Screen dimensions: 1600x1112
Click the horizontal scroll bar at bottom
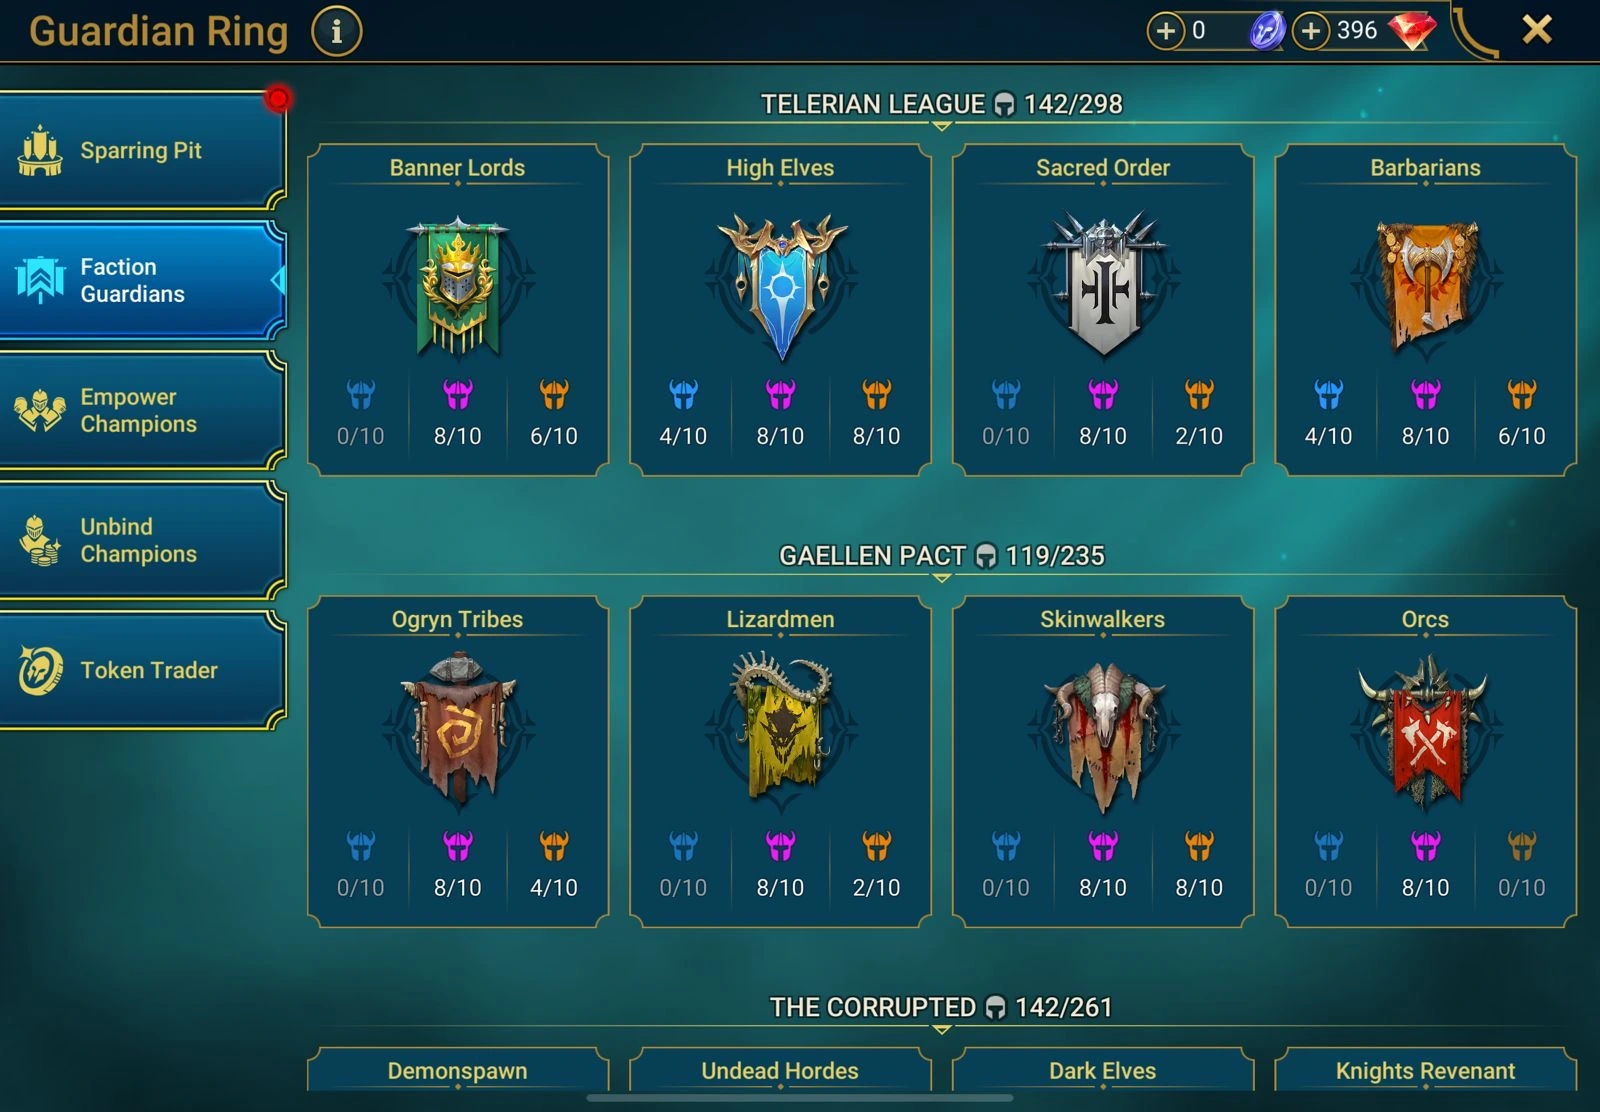tap(800, 1098)
